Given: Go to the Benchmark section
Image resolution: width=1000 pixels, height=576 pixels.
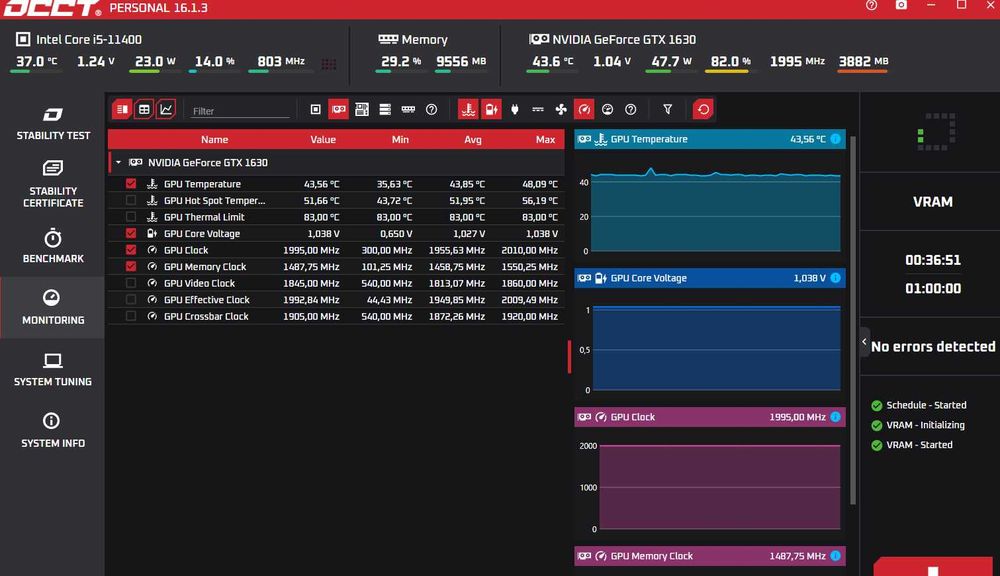Looking at the screenshot, I should point(53,246).
